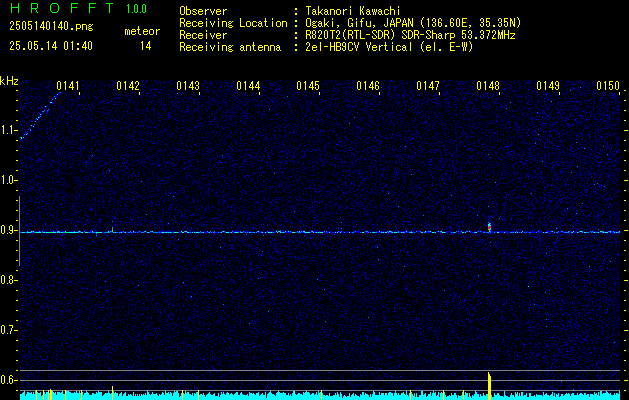Image resolution: width=629 pixels, height=400 pixels.
Task: Click the meteor label
Action: (x=142, y=31)
